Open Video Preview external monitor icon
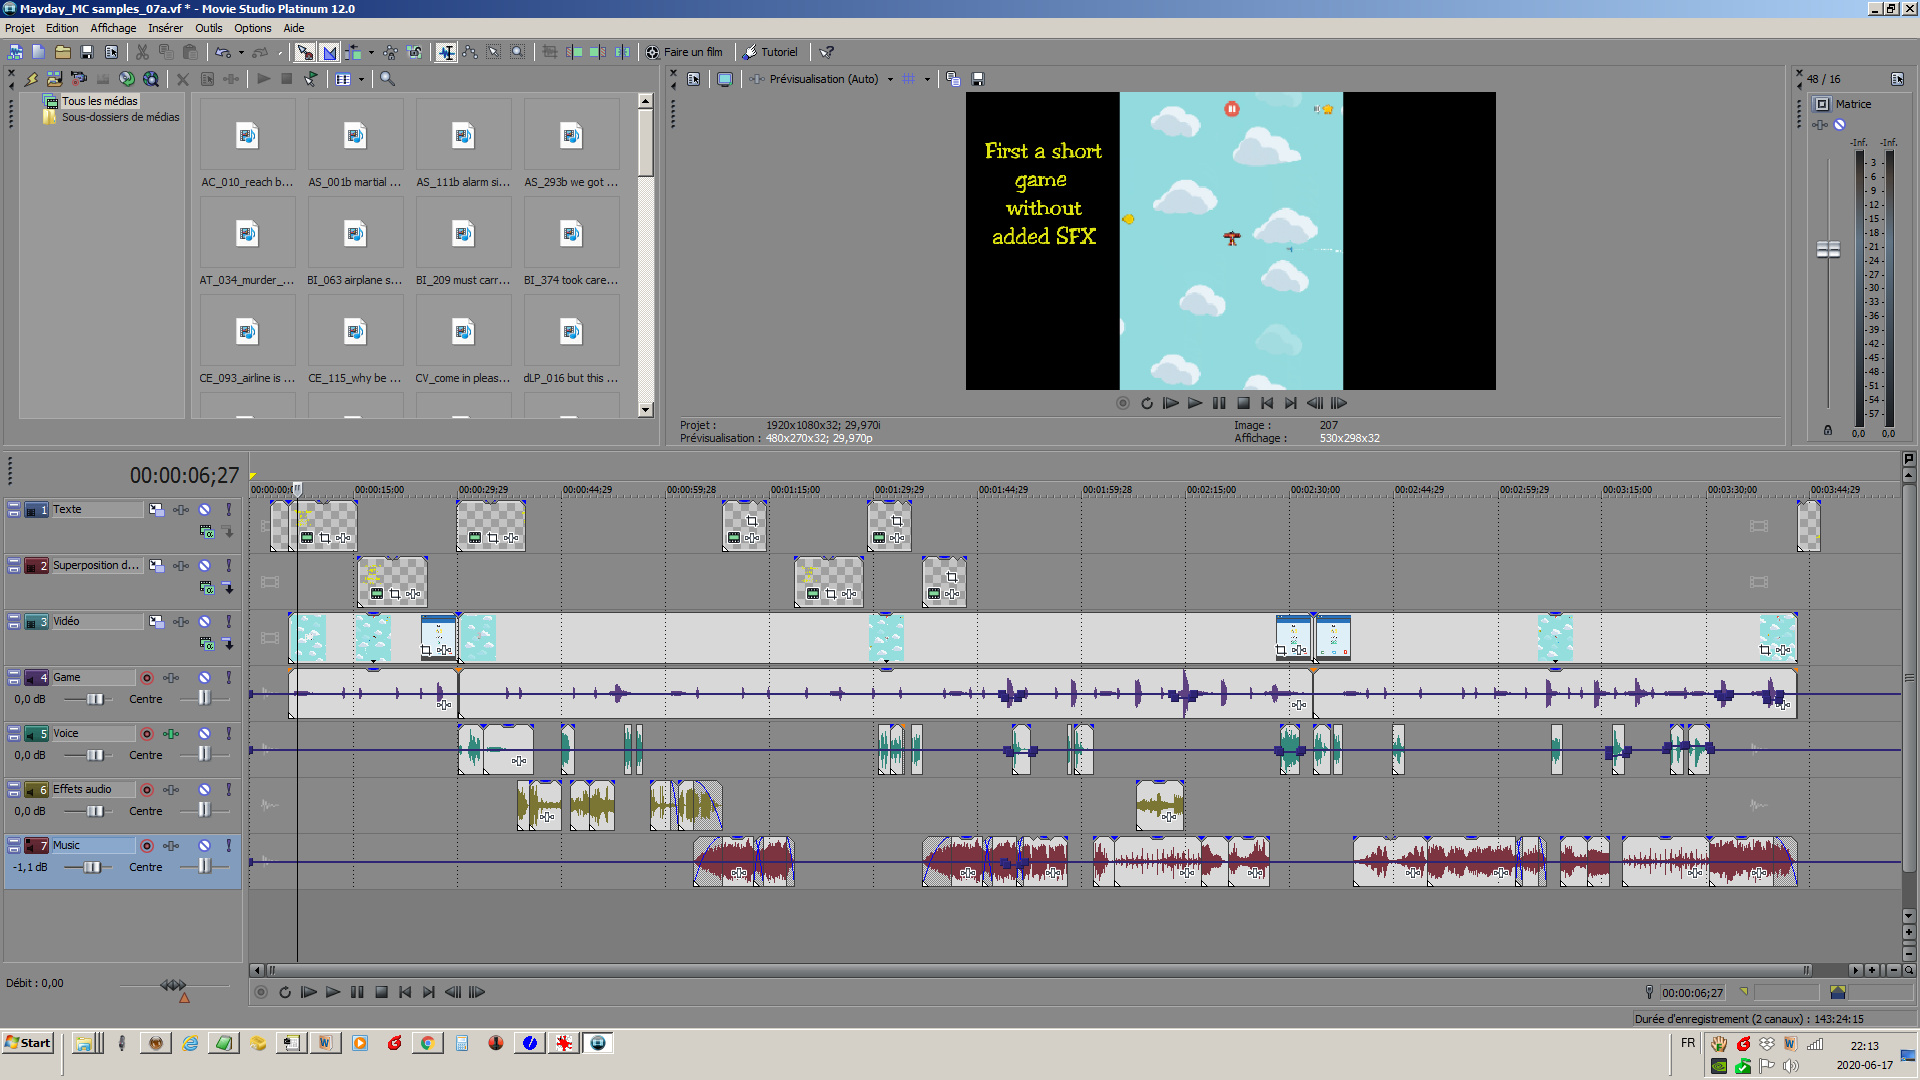The width and height of the screenshot is (1920, 1080). coord(725,79)
